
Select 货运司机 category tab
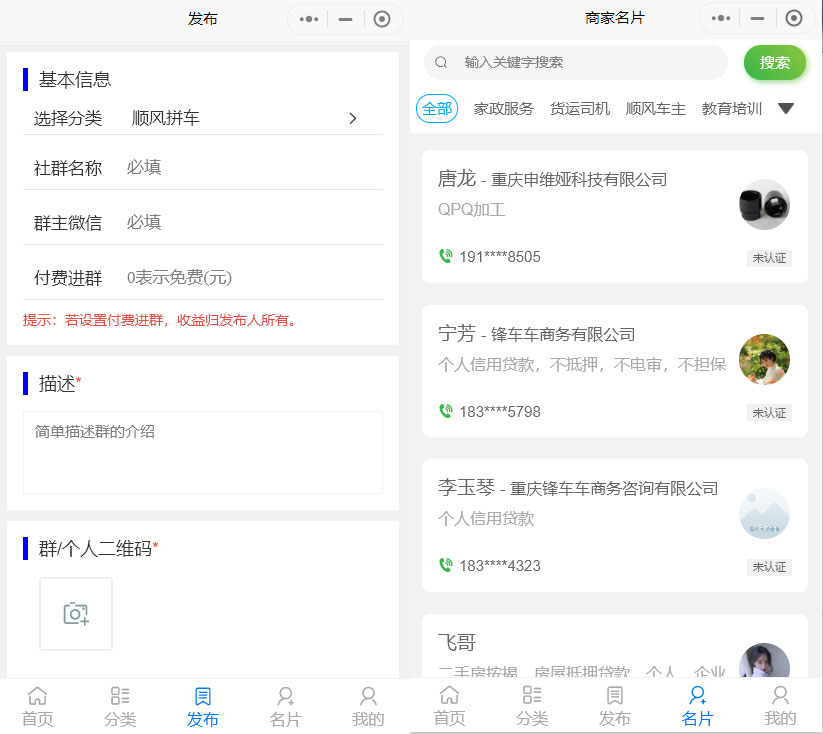[x=579, y=109]
